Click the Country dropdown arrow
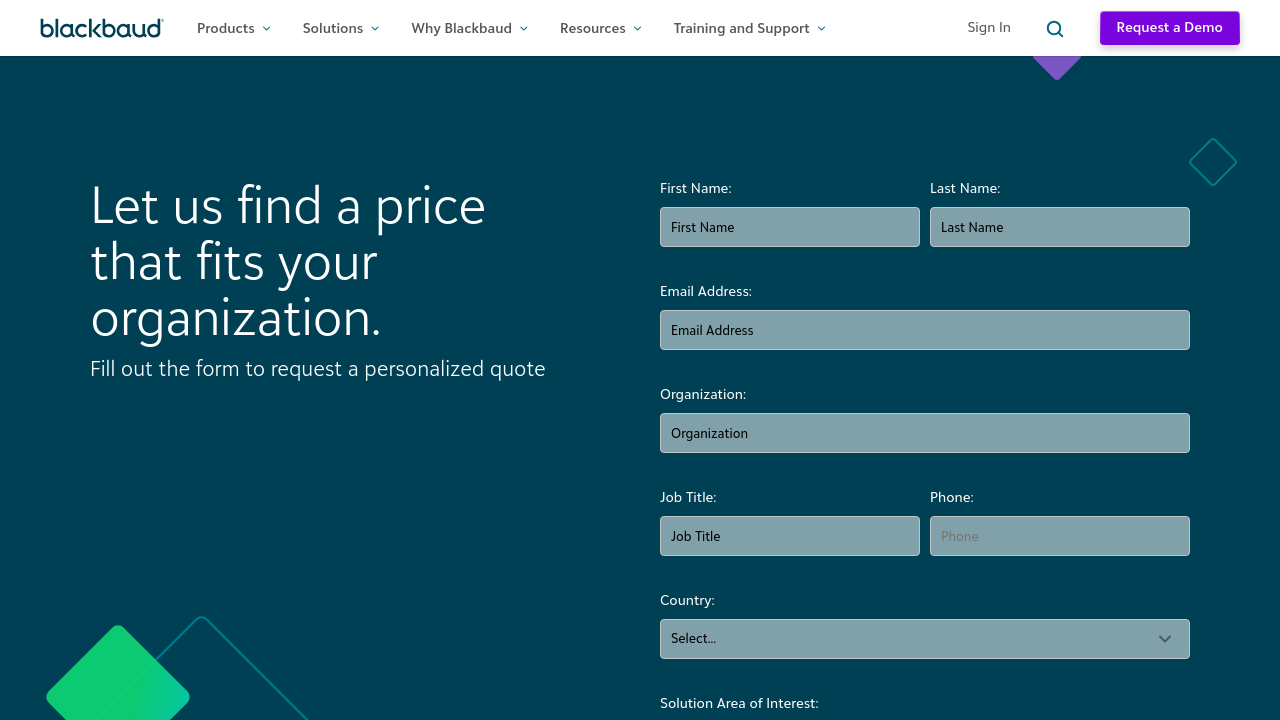Image resolution: width=1280 pixels, height=720 pixels. coord(1165,639)
